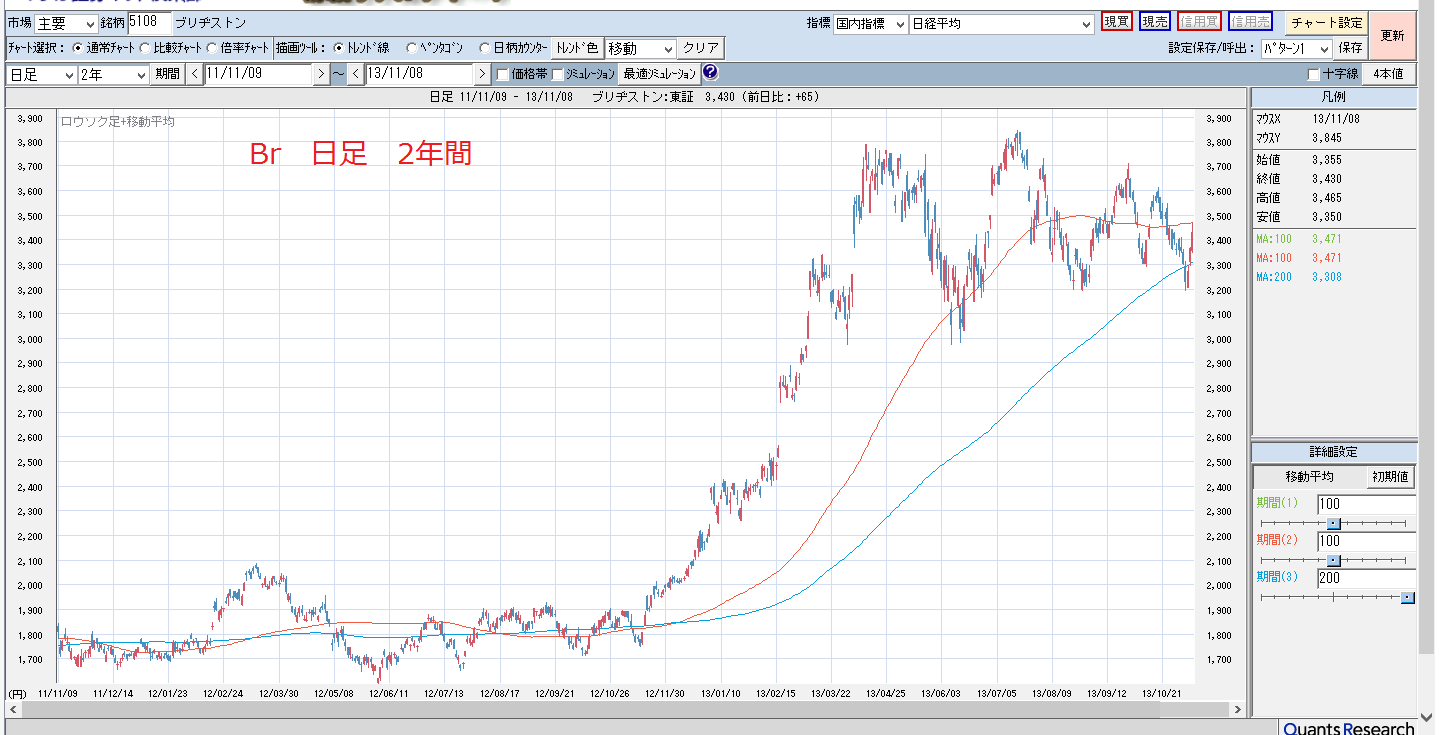The height and width of the screenshot is (735, 1441).
Task: Open the help question mark icon
Action: [x=710, y=73]
